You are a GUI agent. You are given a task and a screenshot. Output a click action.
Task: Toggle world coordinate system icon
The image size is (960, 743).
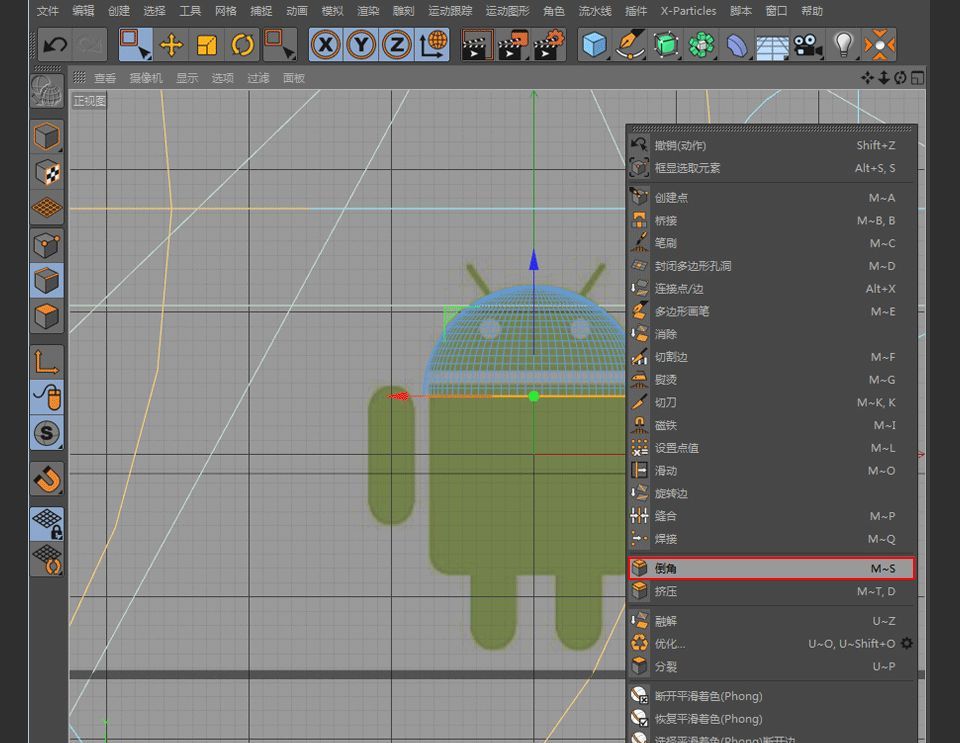coord(433,45)
